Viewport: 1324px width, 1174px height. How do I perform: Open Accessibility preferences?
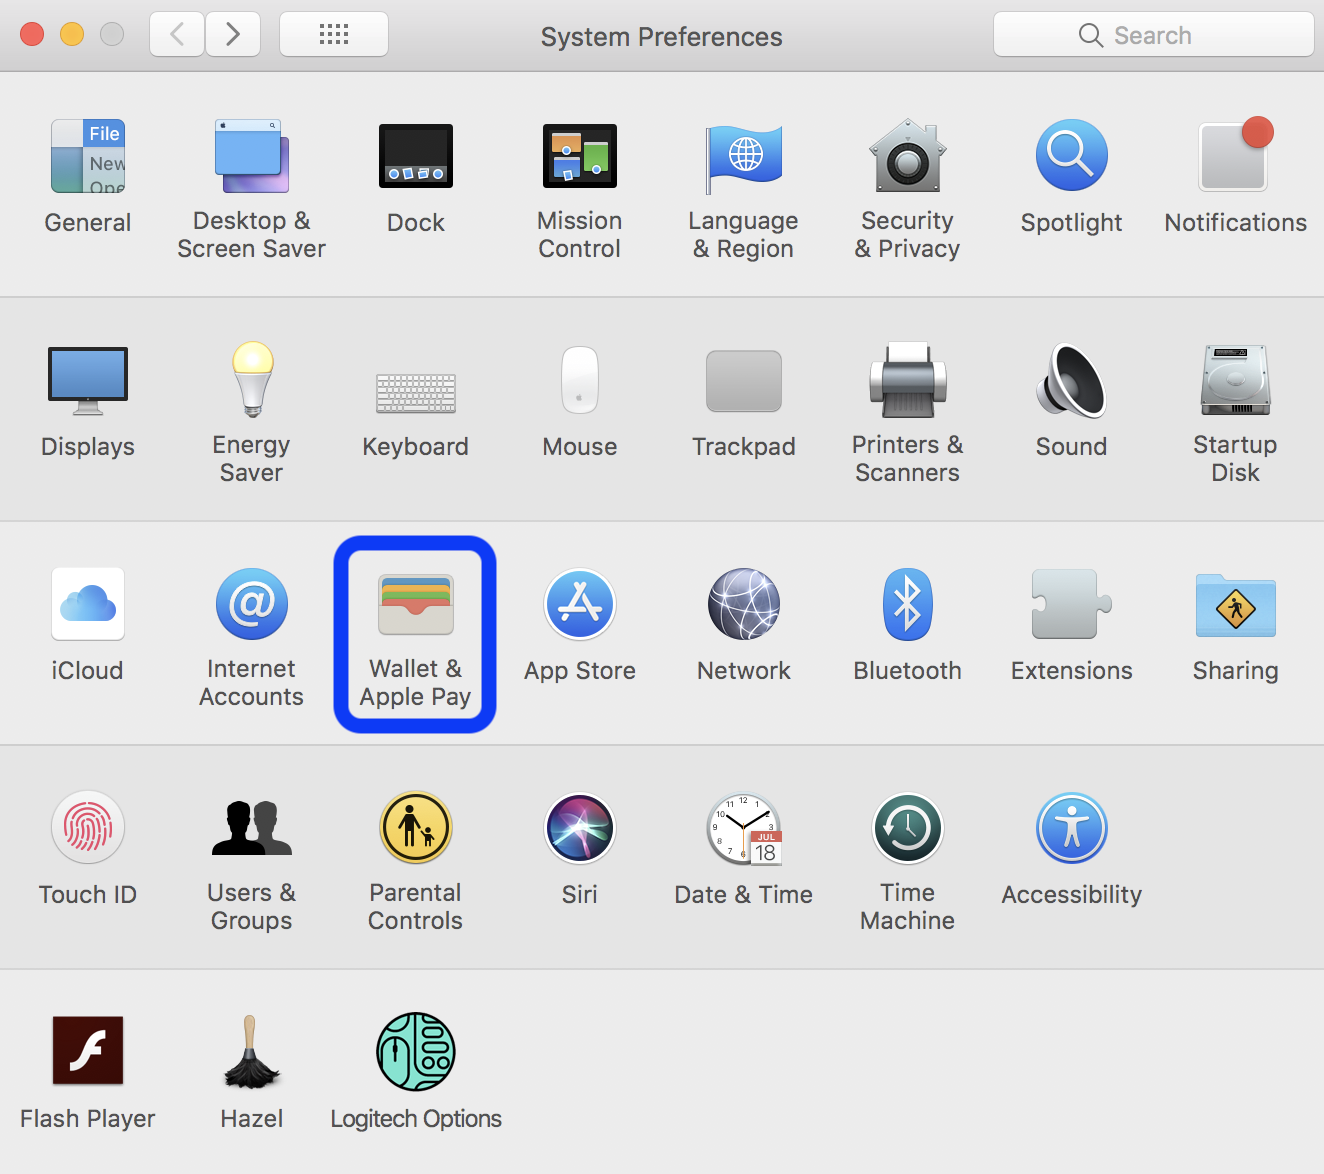tap(1071, 829)
